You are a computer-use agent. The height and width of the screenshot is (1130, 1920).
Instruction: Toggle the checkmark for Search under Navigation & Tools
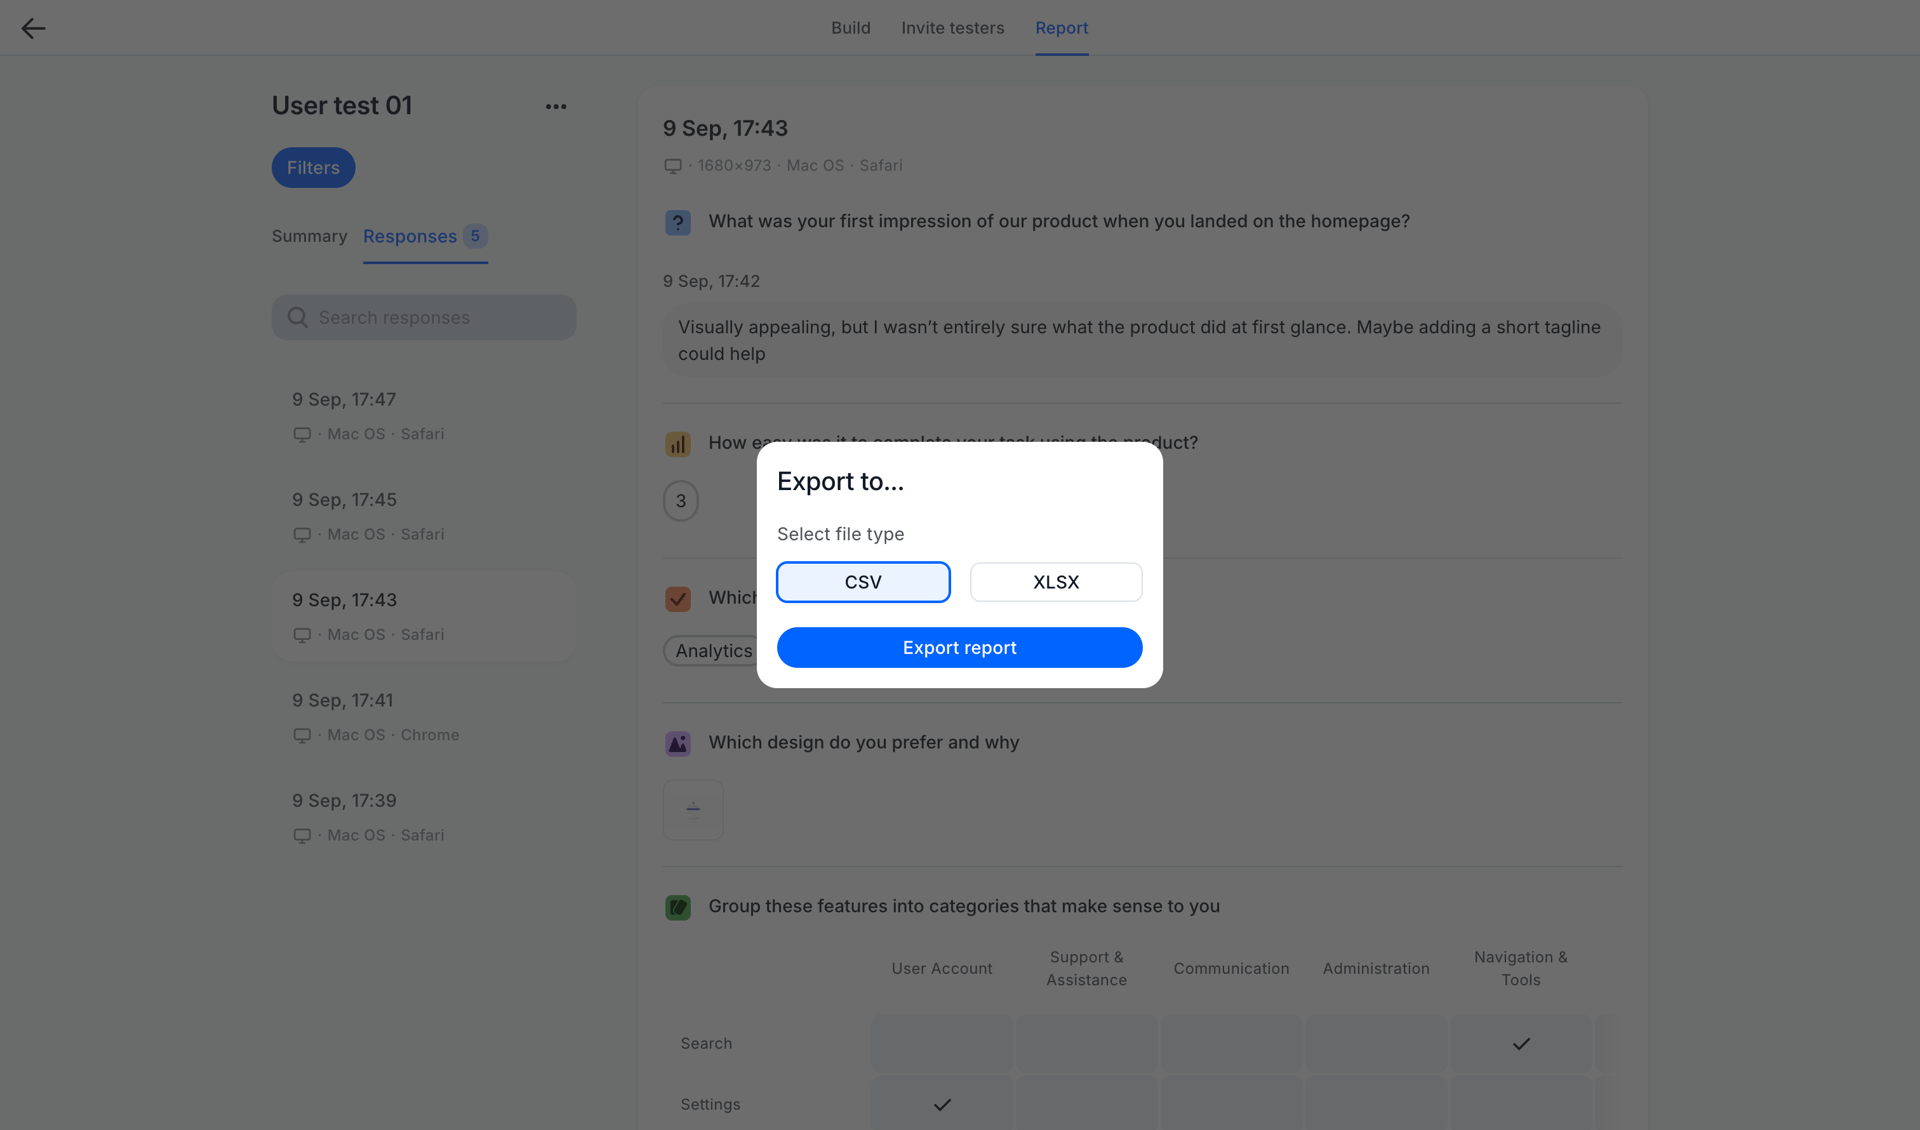1520,1043
